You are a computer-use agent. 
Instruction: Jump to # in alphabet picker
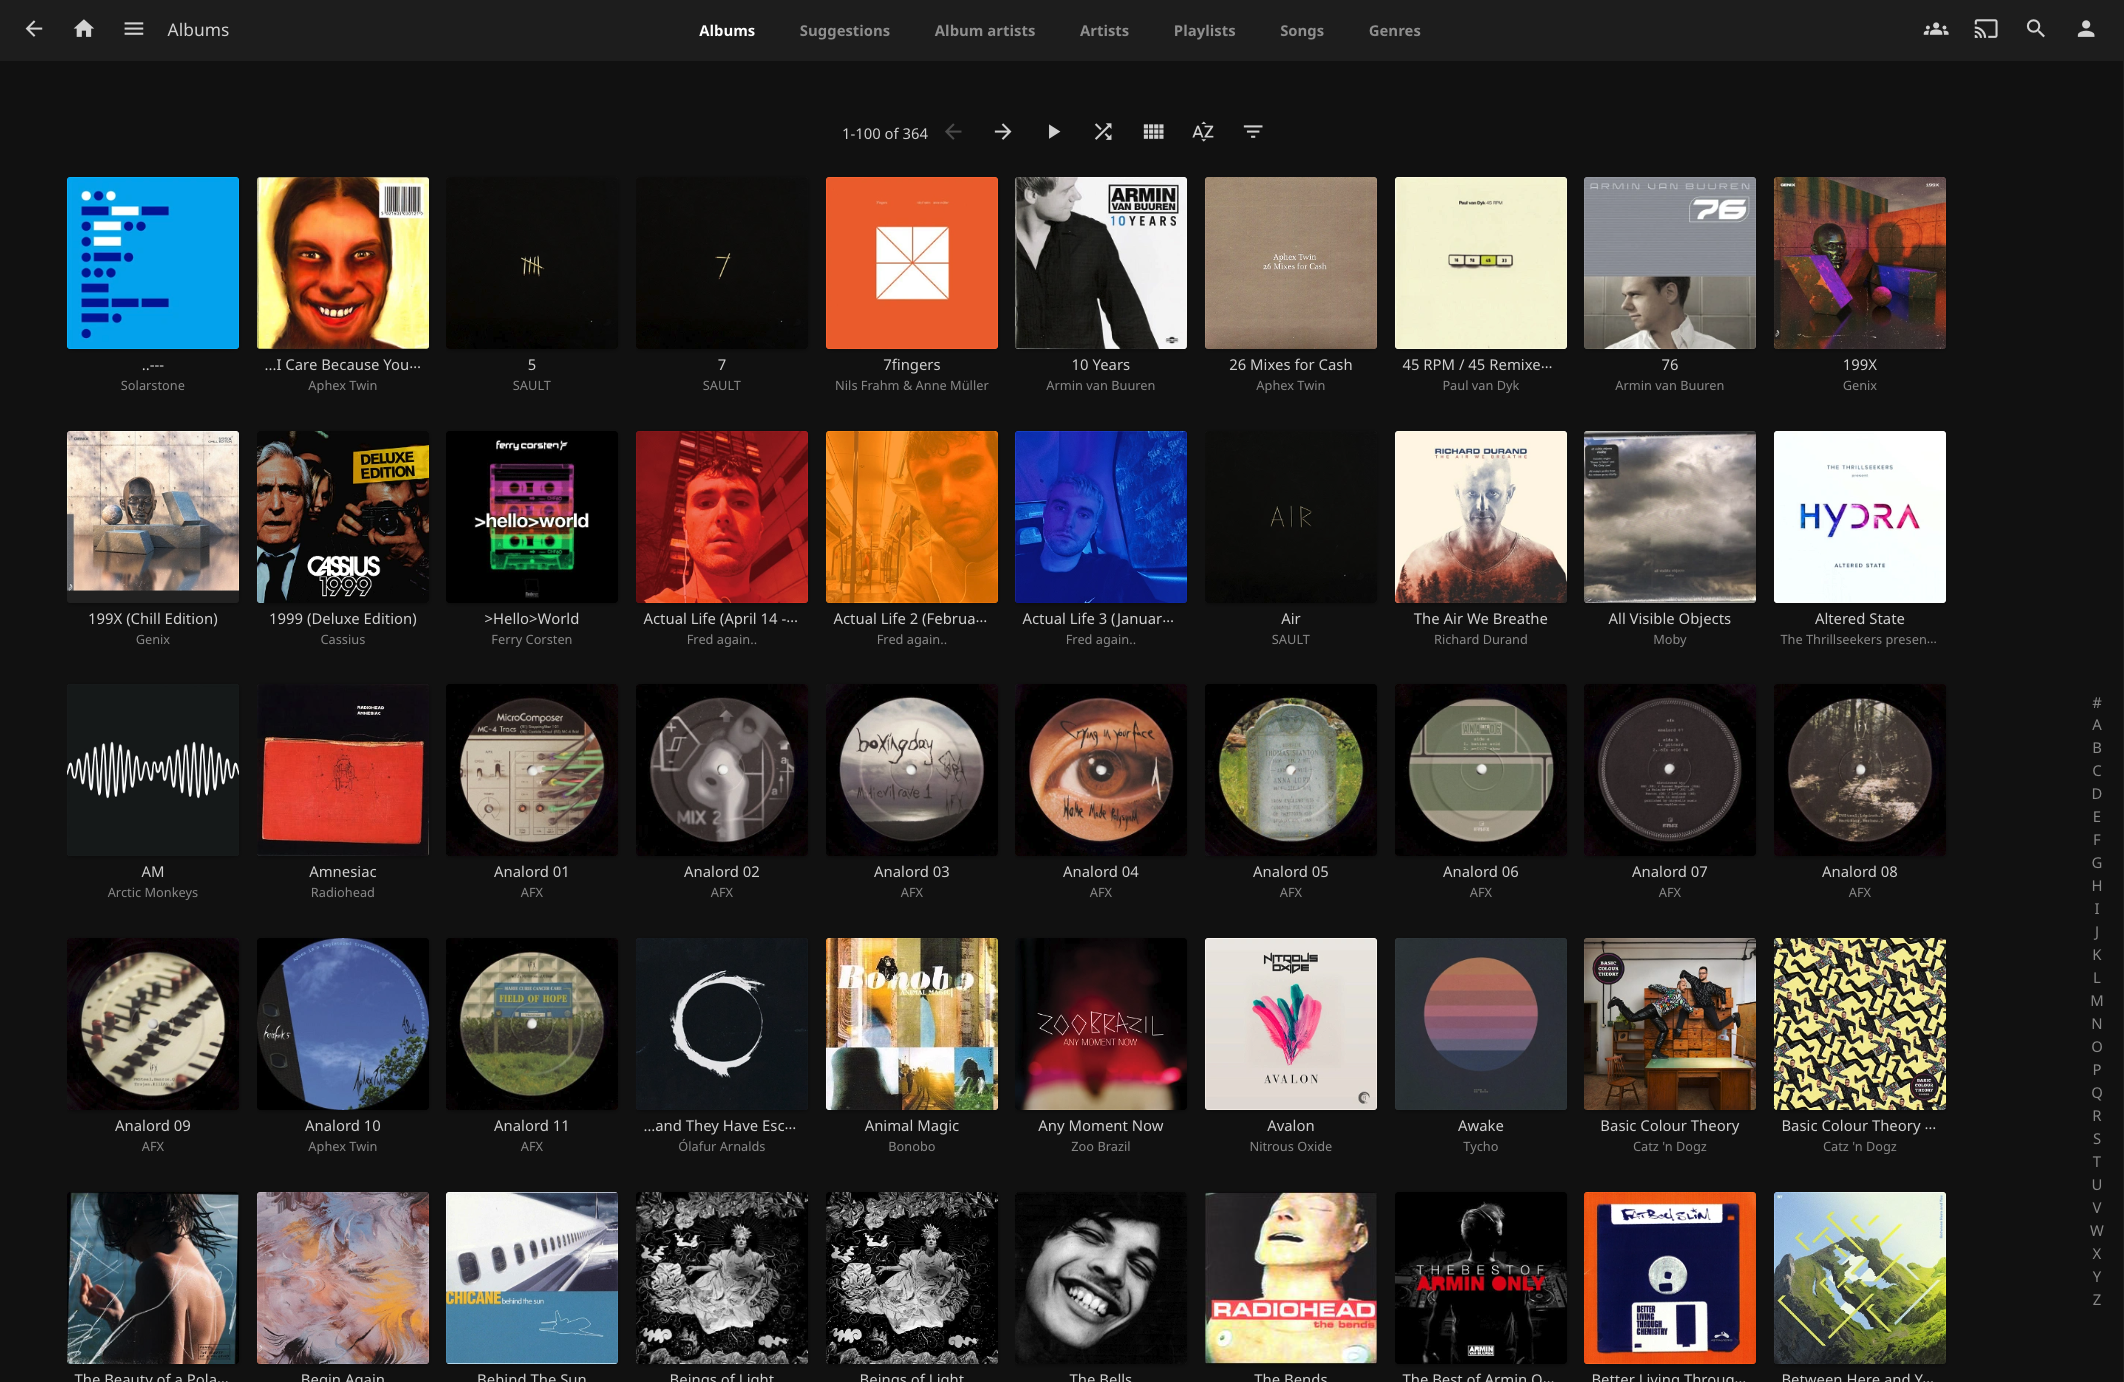(2097, 702)
